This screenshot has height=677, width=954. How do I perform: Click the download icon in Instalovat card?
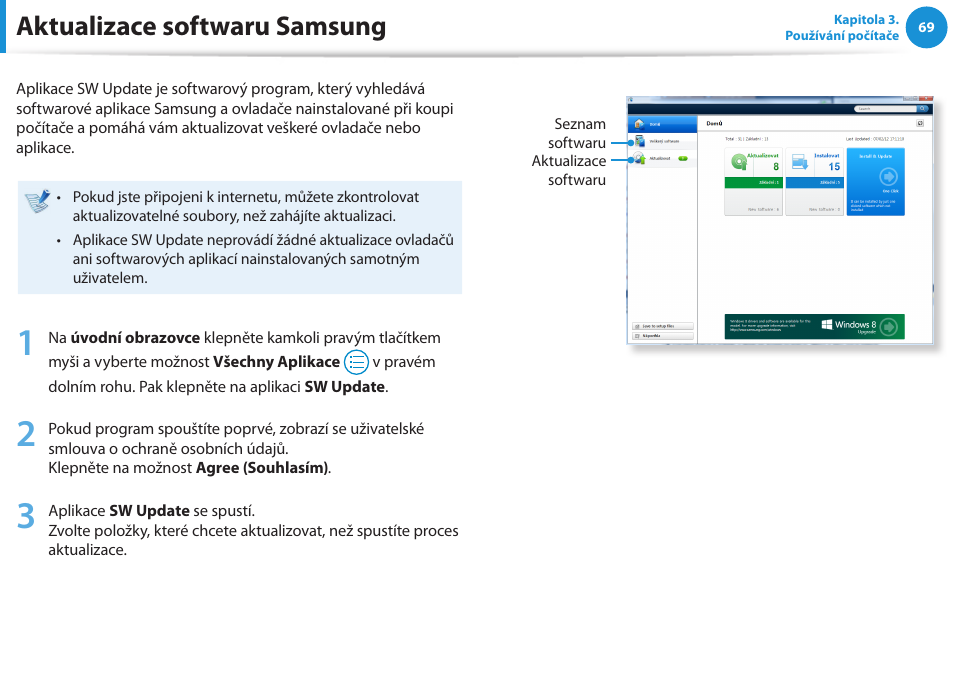[799, 162]
